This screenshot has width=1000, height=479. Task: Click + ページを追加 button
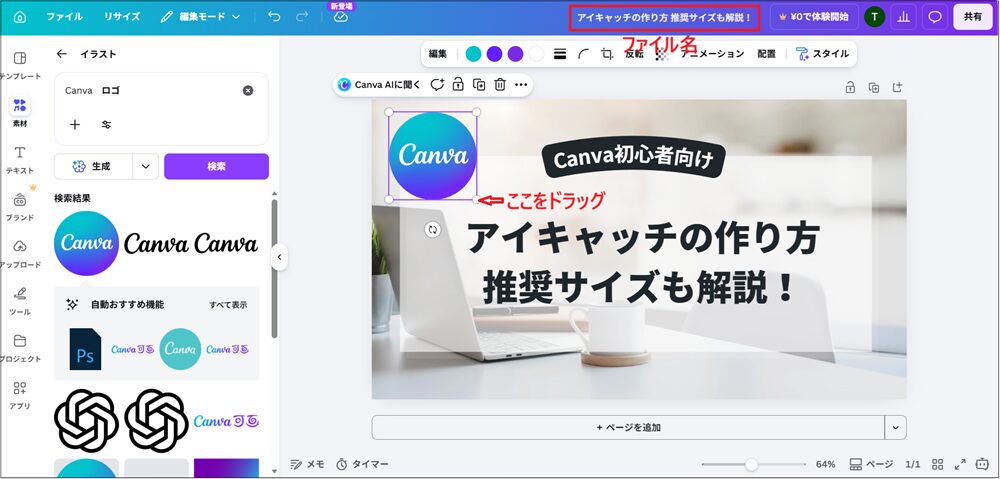(x=628, y=427)
